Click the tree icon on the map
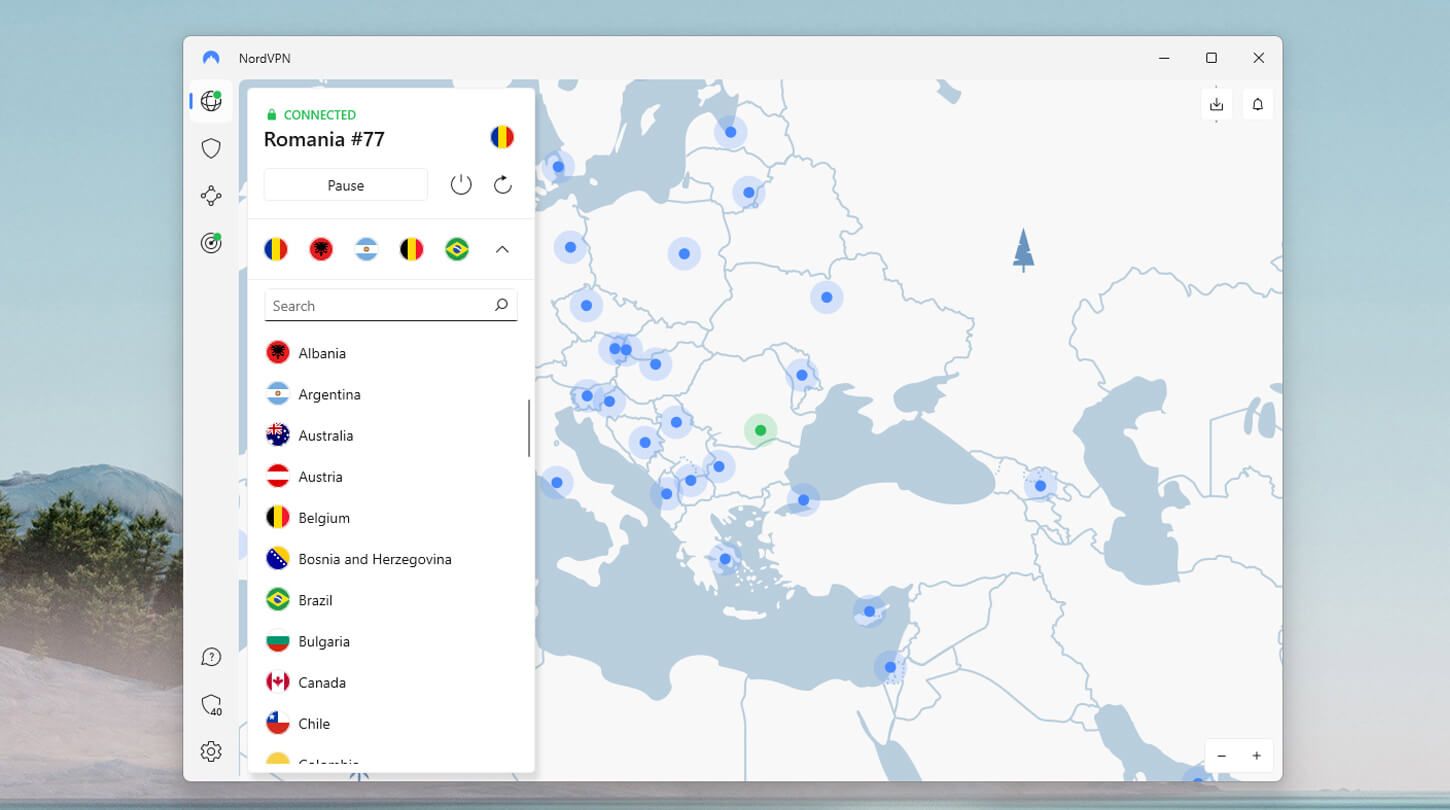This screenshot has height=810, width=1450. click(x=1023, y=249)
